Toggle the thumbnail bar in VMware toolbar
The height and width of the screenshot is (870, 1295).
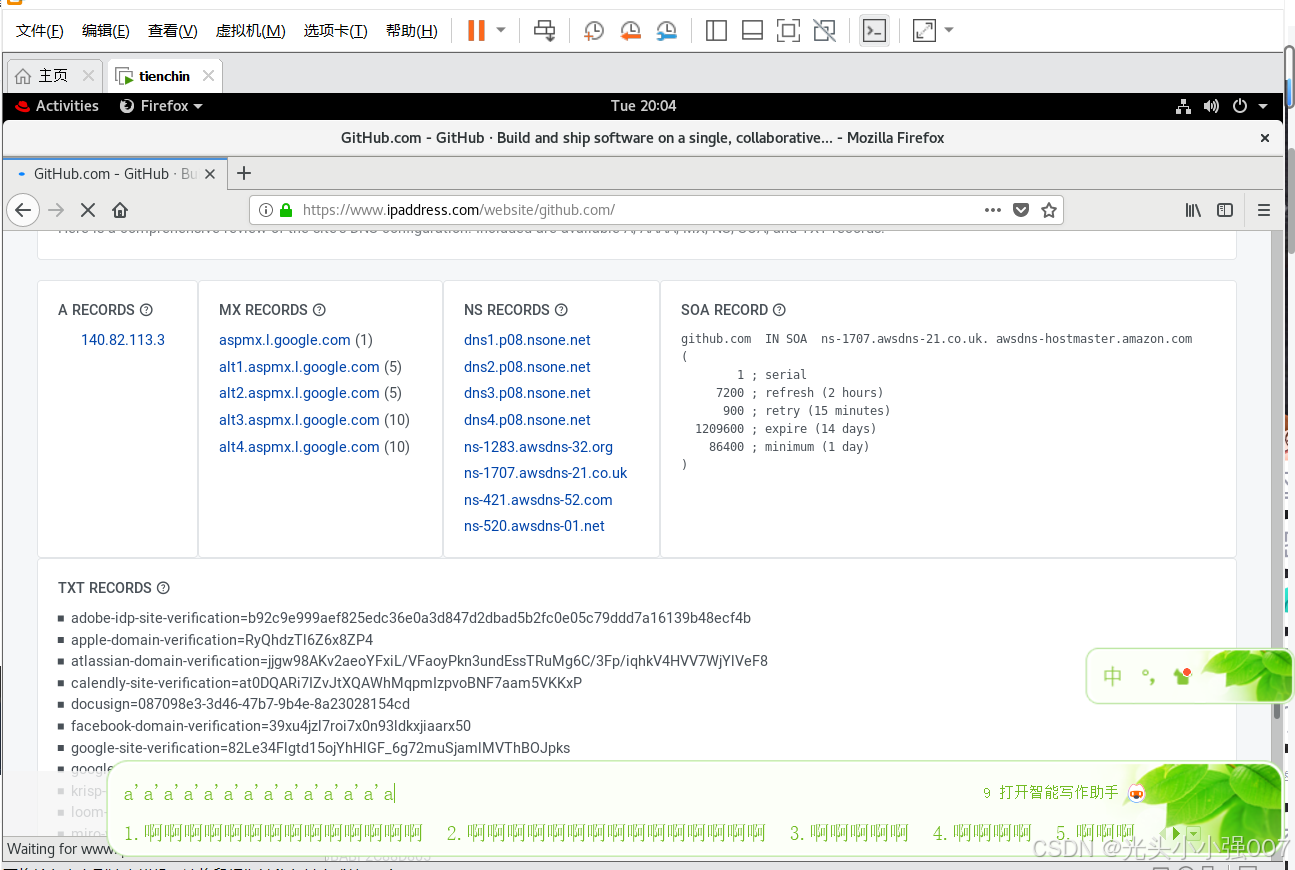pyautogui.click(x=752, y=31)
